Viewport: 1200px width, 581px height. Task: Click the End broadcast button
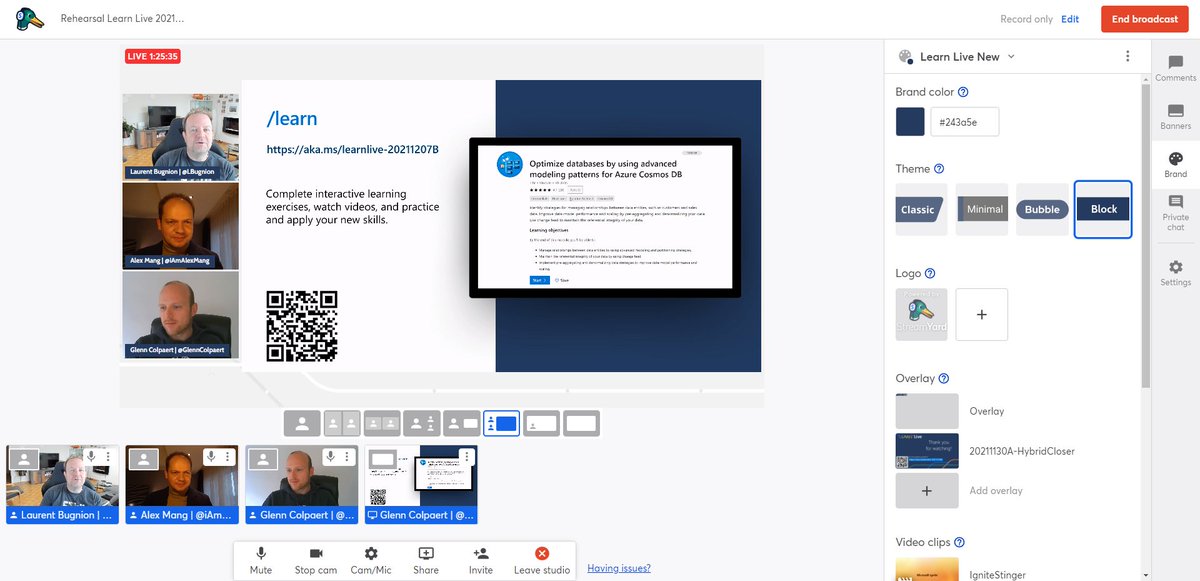(x=1145, y=19)
